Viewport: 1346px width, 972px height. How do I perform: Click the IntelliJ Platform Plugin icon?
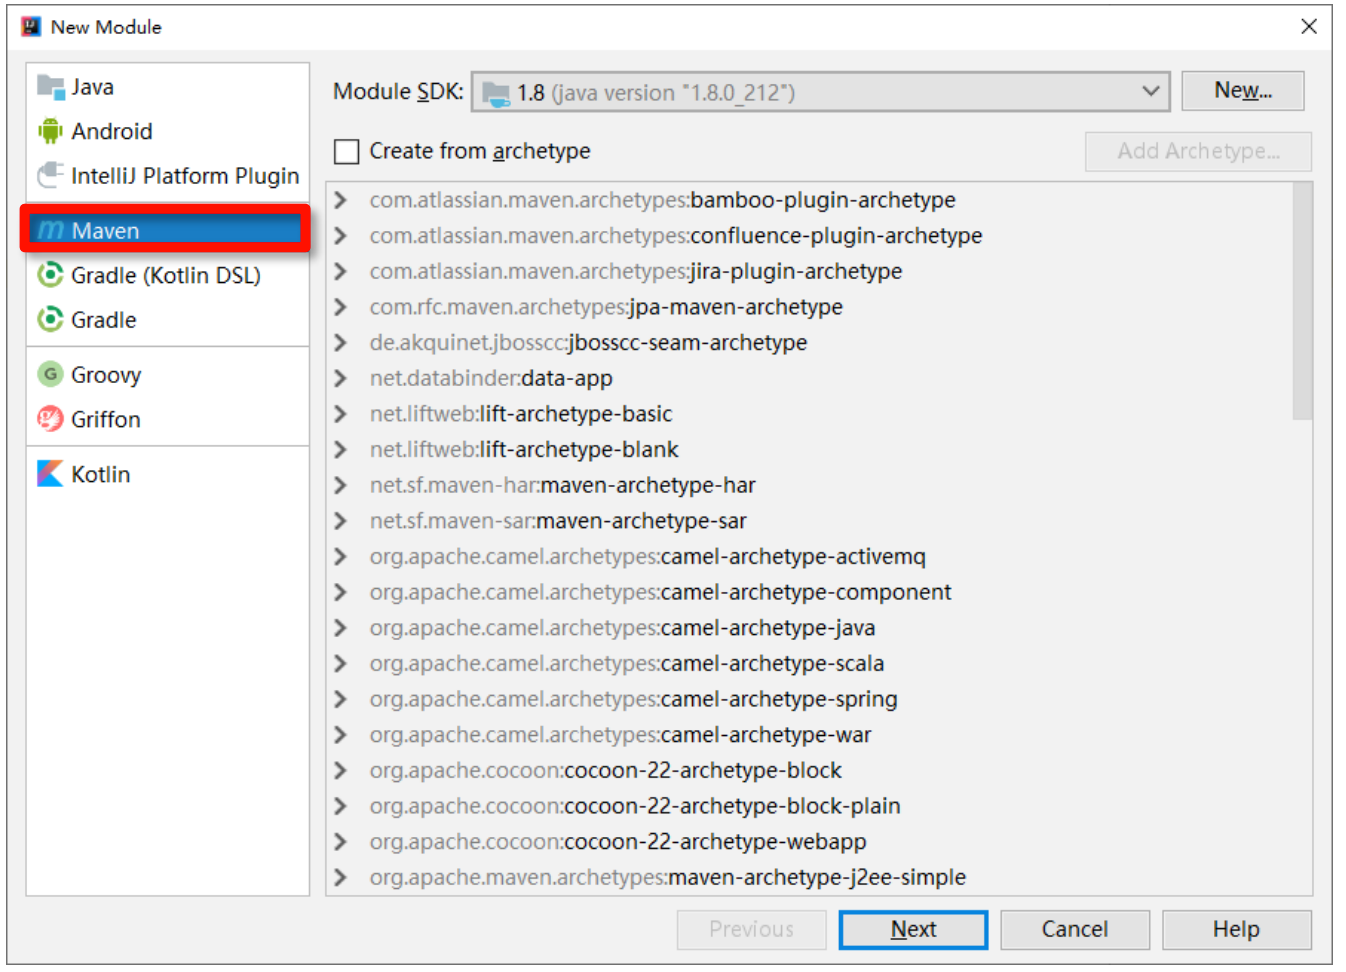(50, 175)
